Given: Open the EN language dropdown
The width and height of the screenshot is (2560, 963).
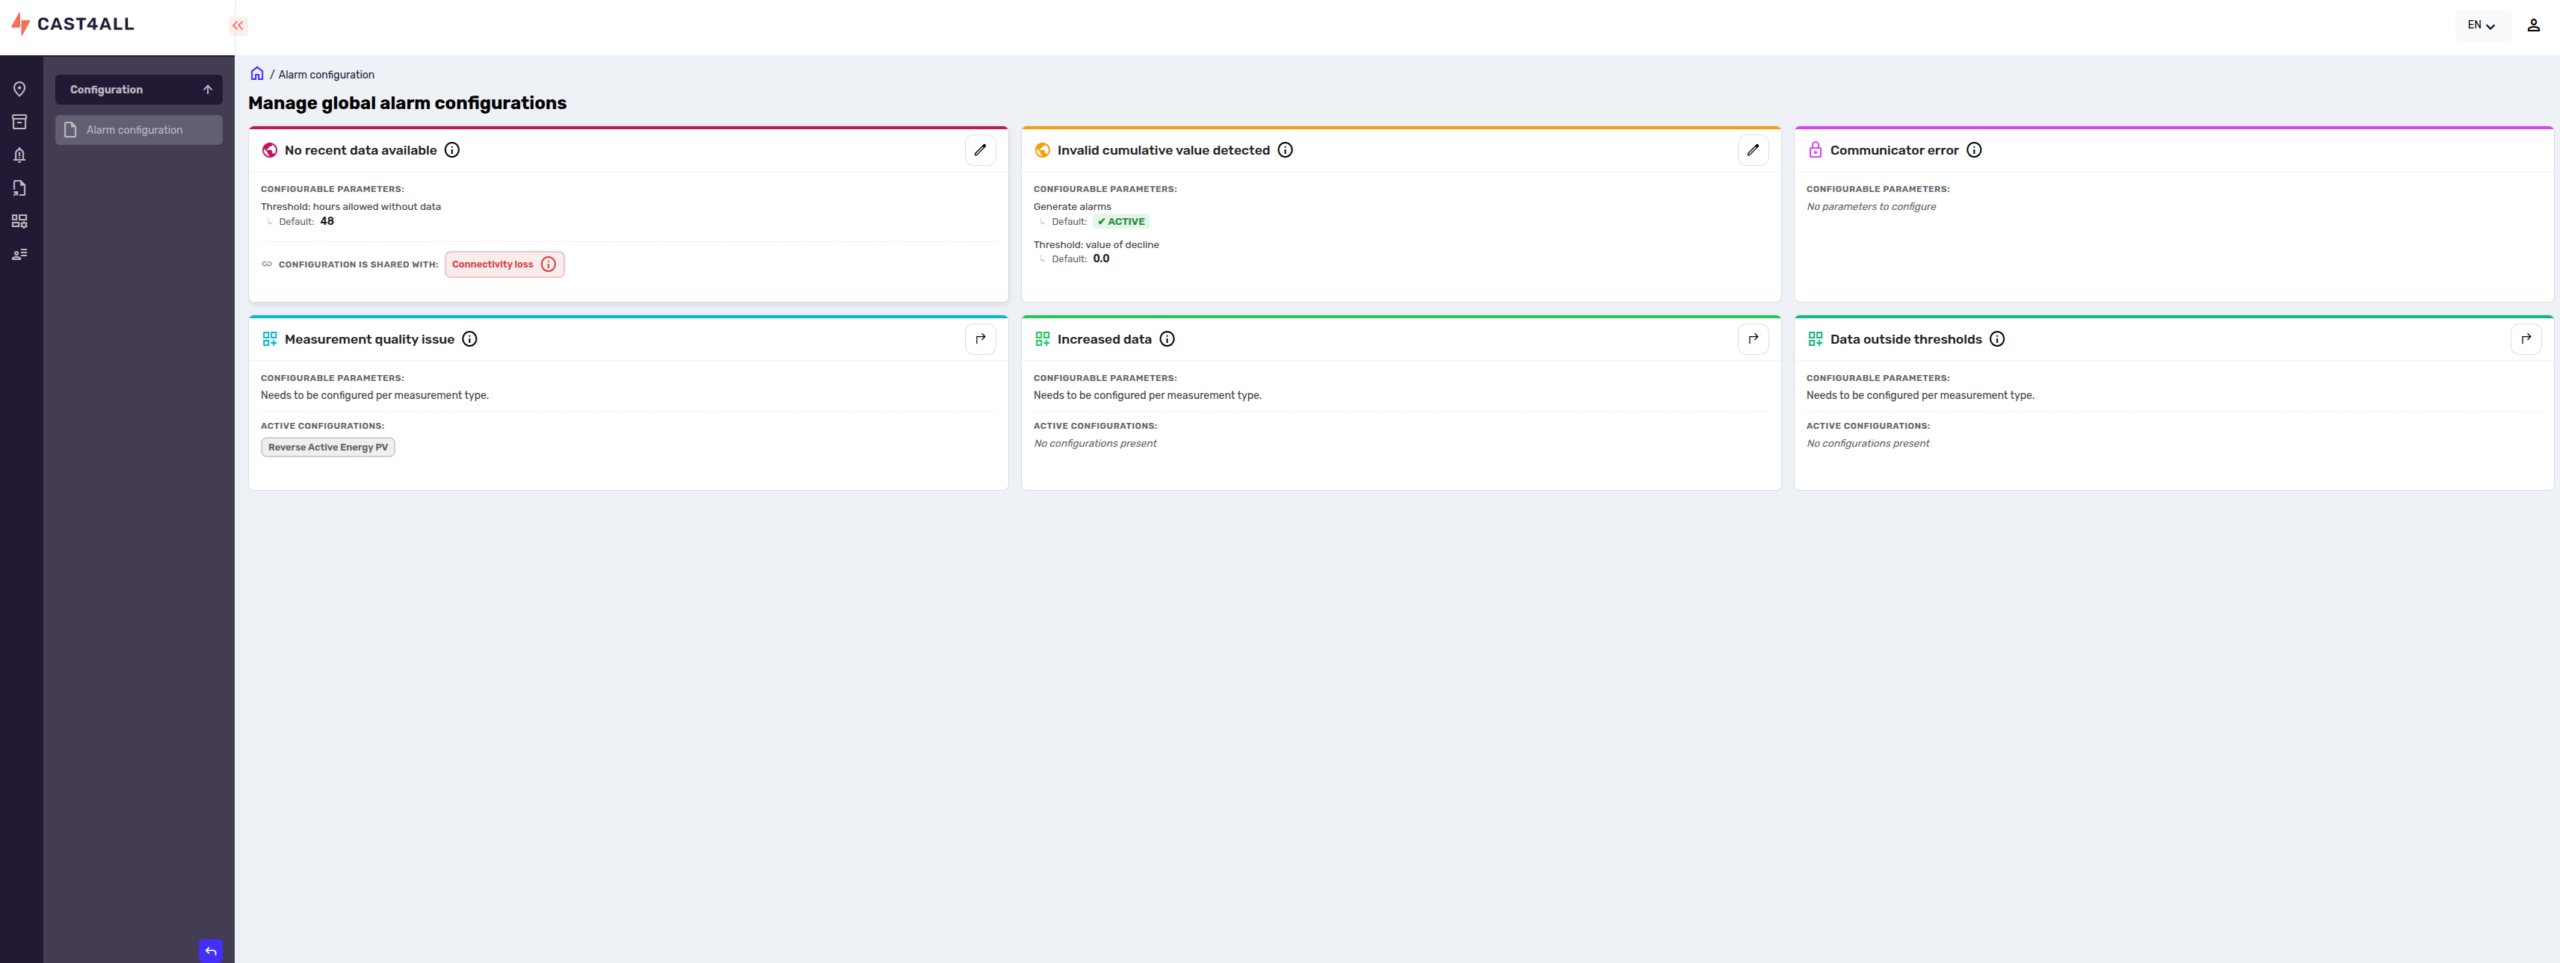Looking at the screenshot, I should point(2482,25).
